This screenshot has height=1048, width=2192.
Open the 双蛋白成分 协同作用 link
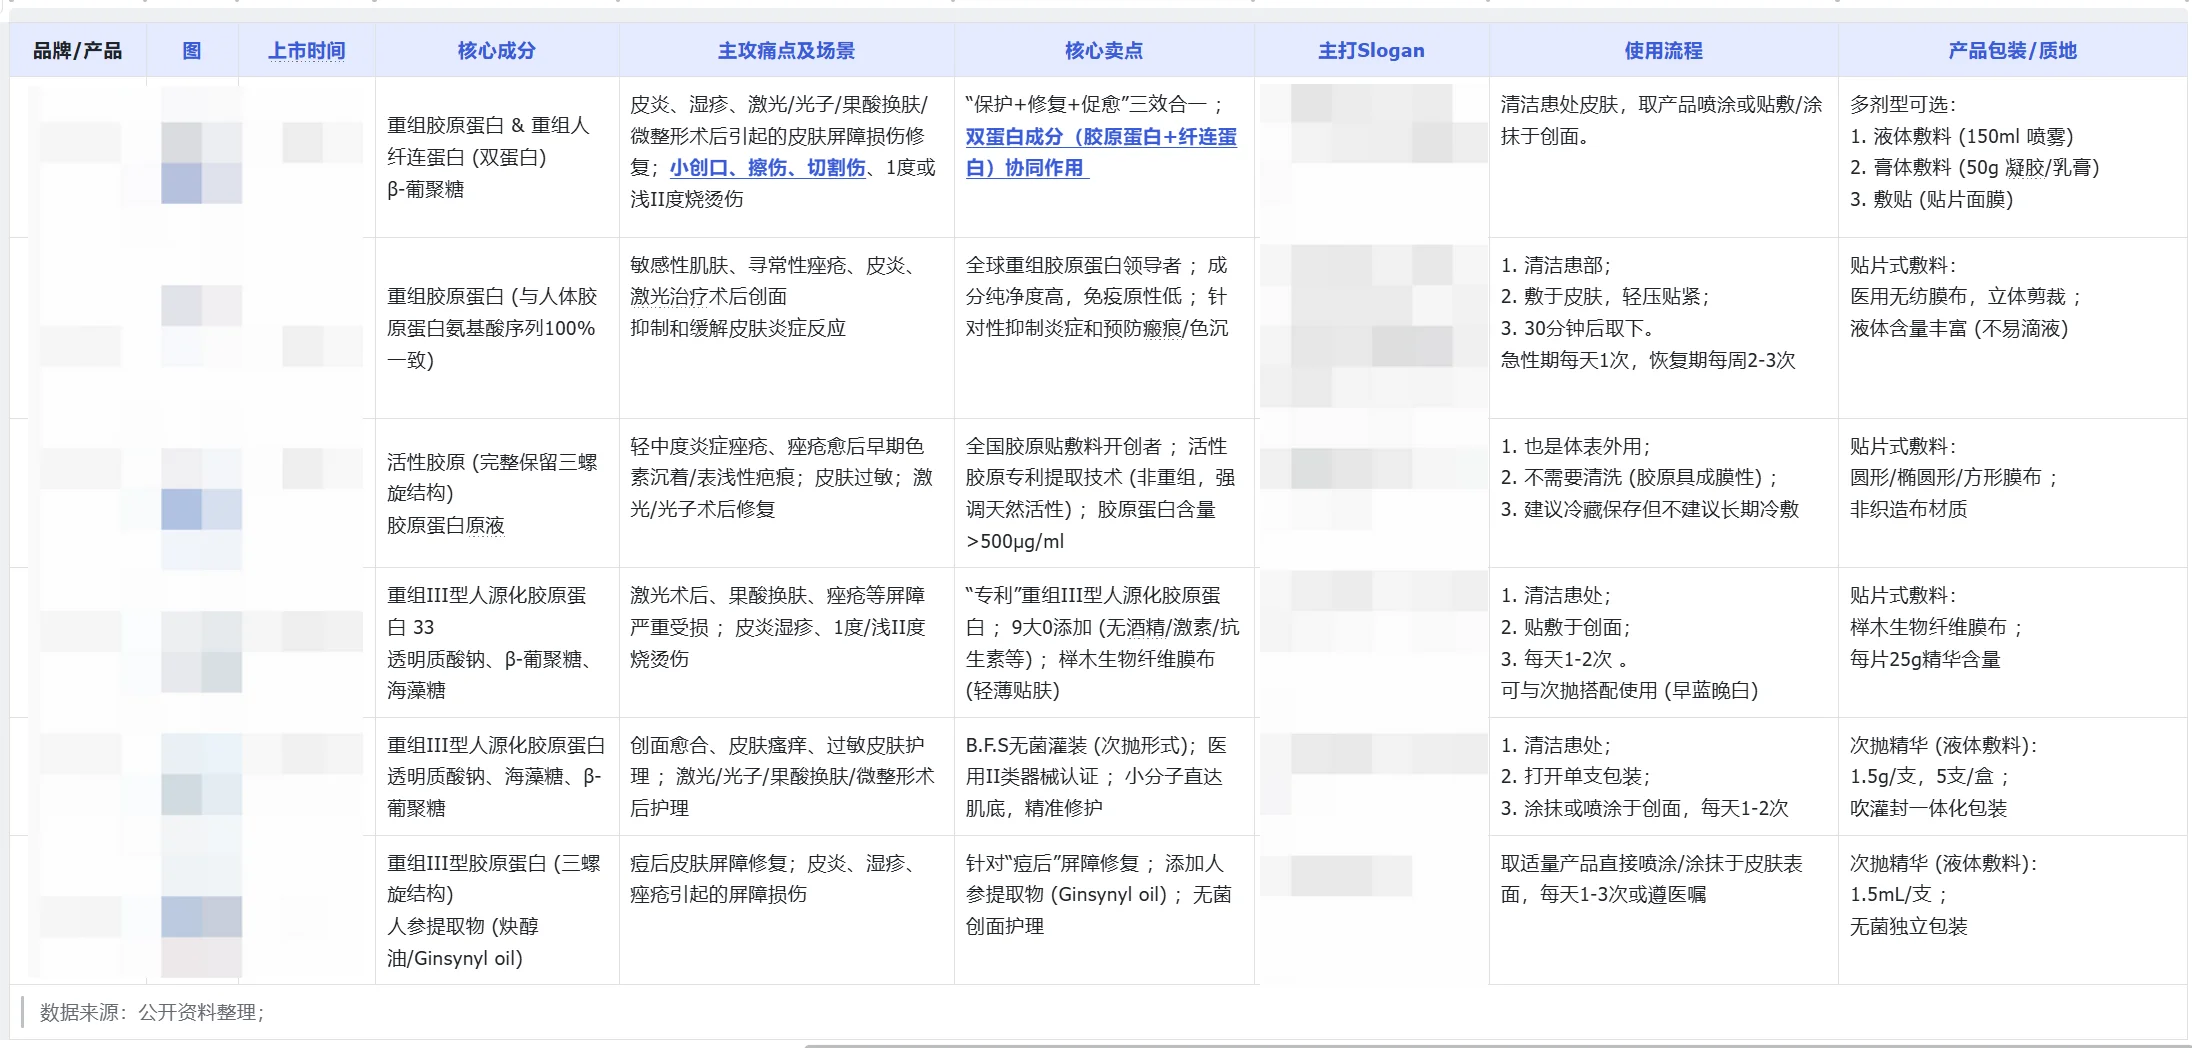[1100, 152]
